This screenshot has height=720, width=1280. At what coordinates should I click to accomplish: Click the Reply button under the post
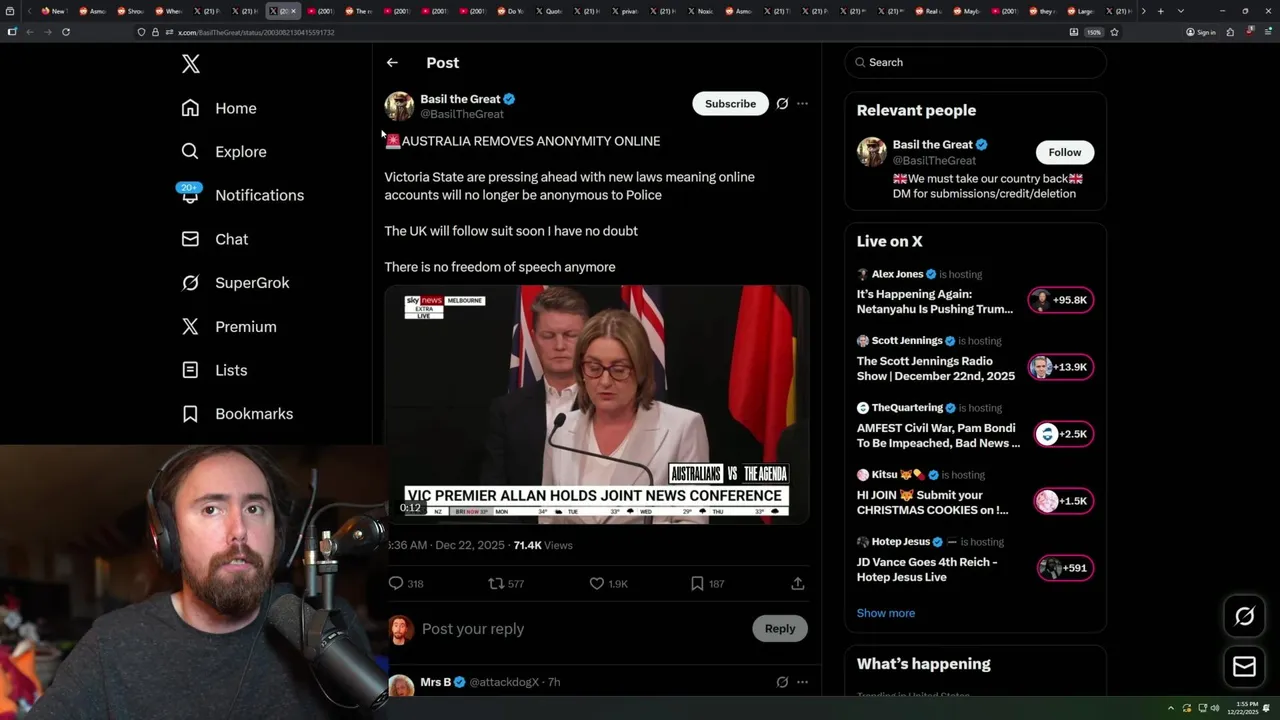pos(780,629)
